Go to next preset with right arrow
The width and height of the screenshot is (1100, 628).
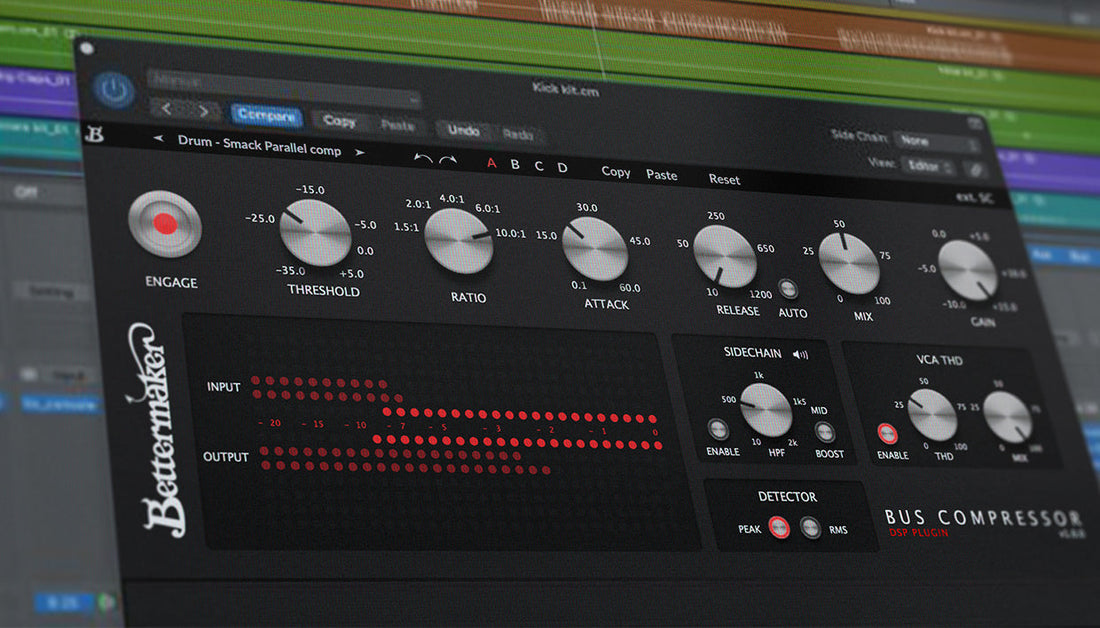(360, 152)
